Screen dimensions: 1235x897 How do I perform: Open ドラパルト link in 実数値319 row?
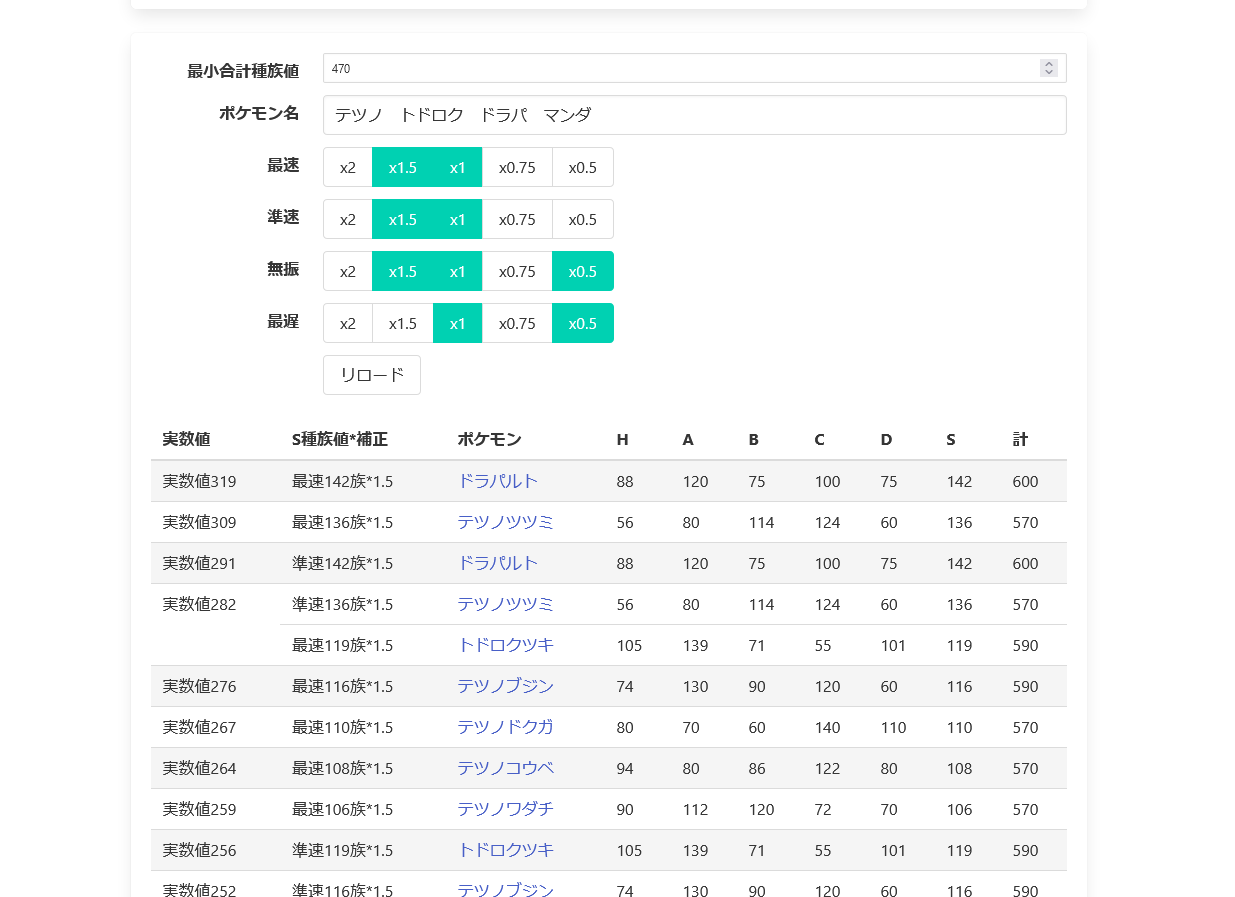pyautogui.click(x=498, y=481)
